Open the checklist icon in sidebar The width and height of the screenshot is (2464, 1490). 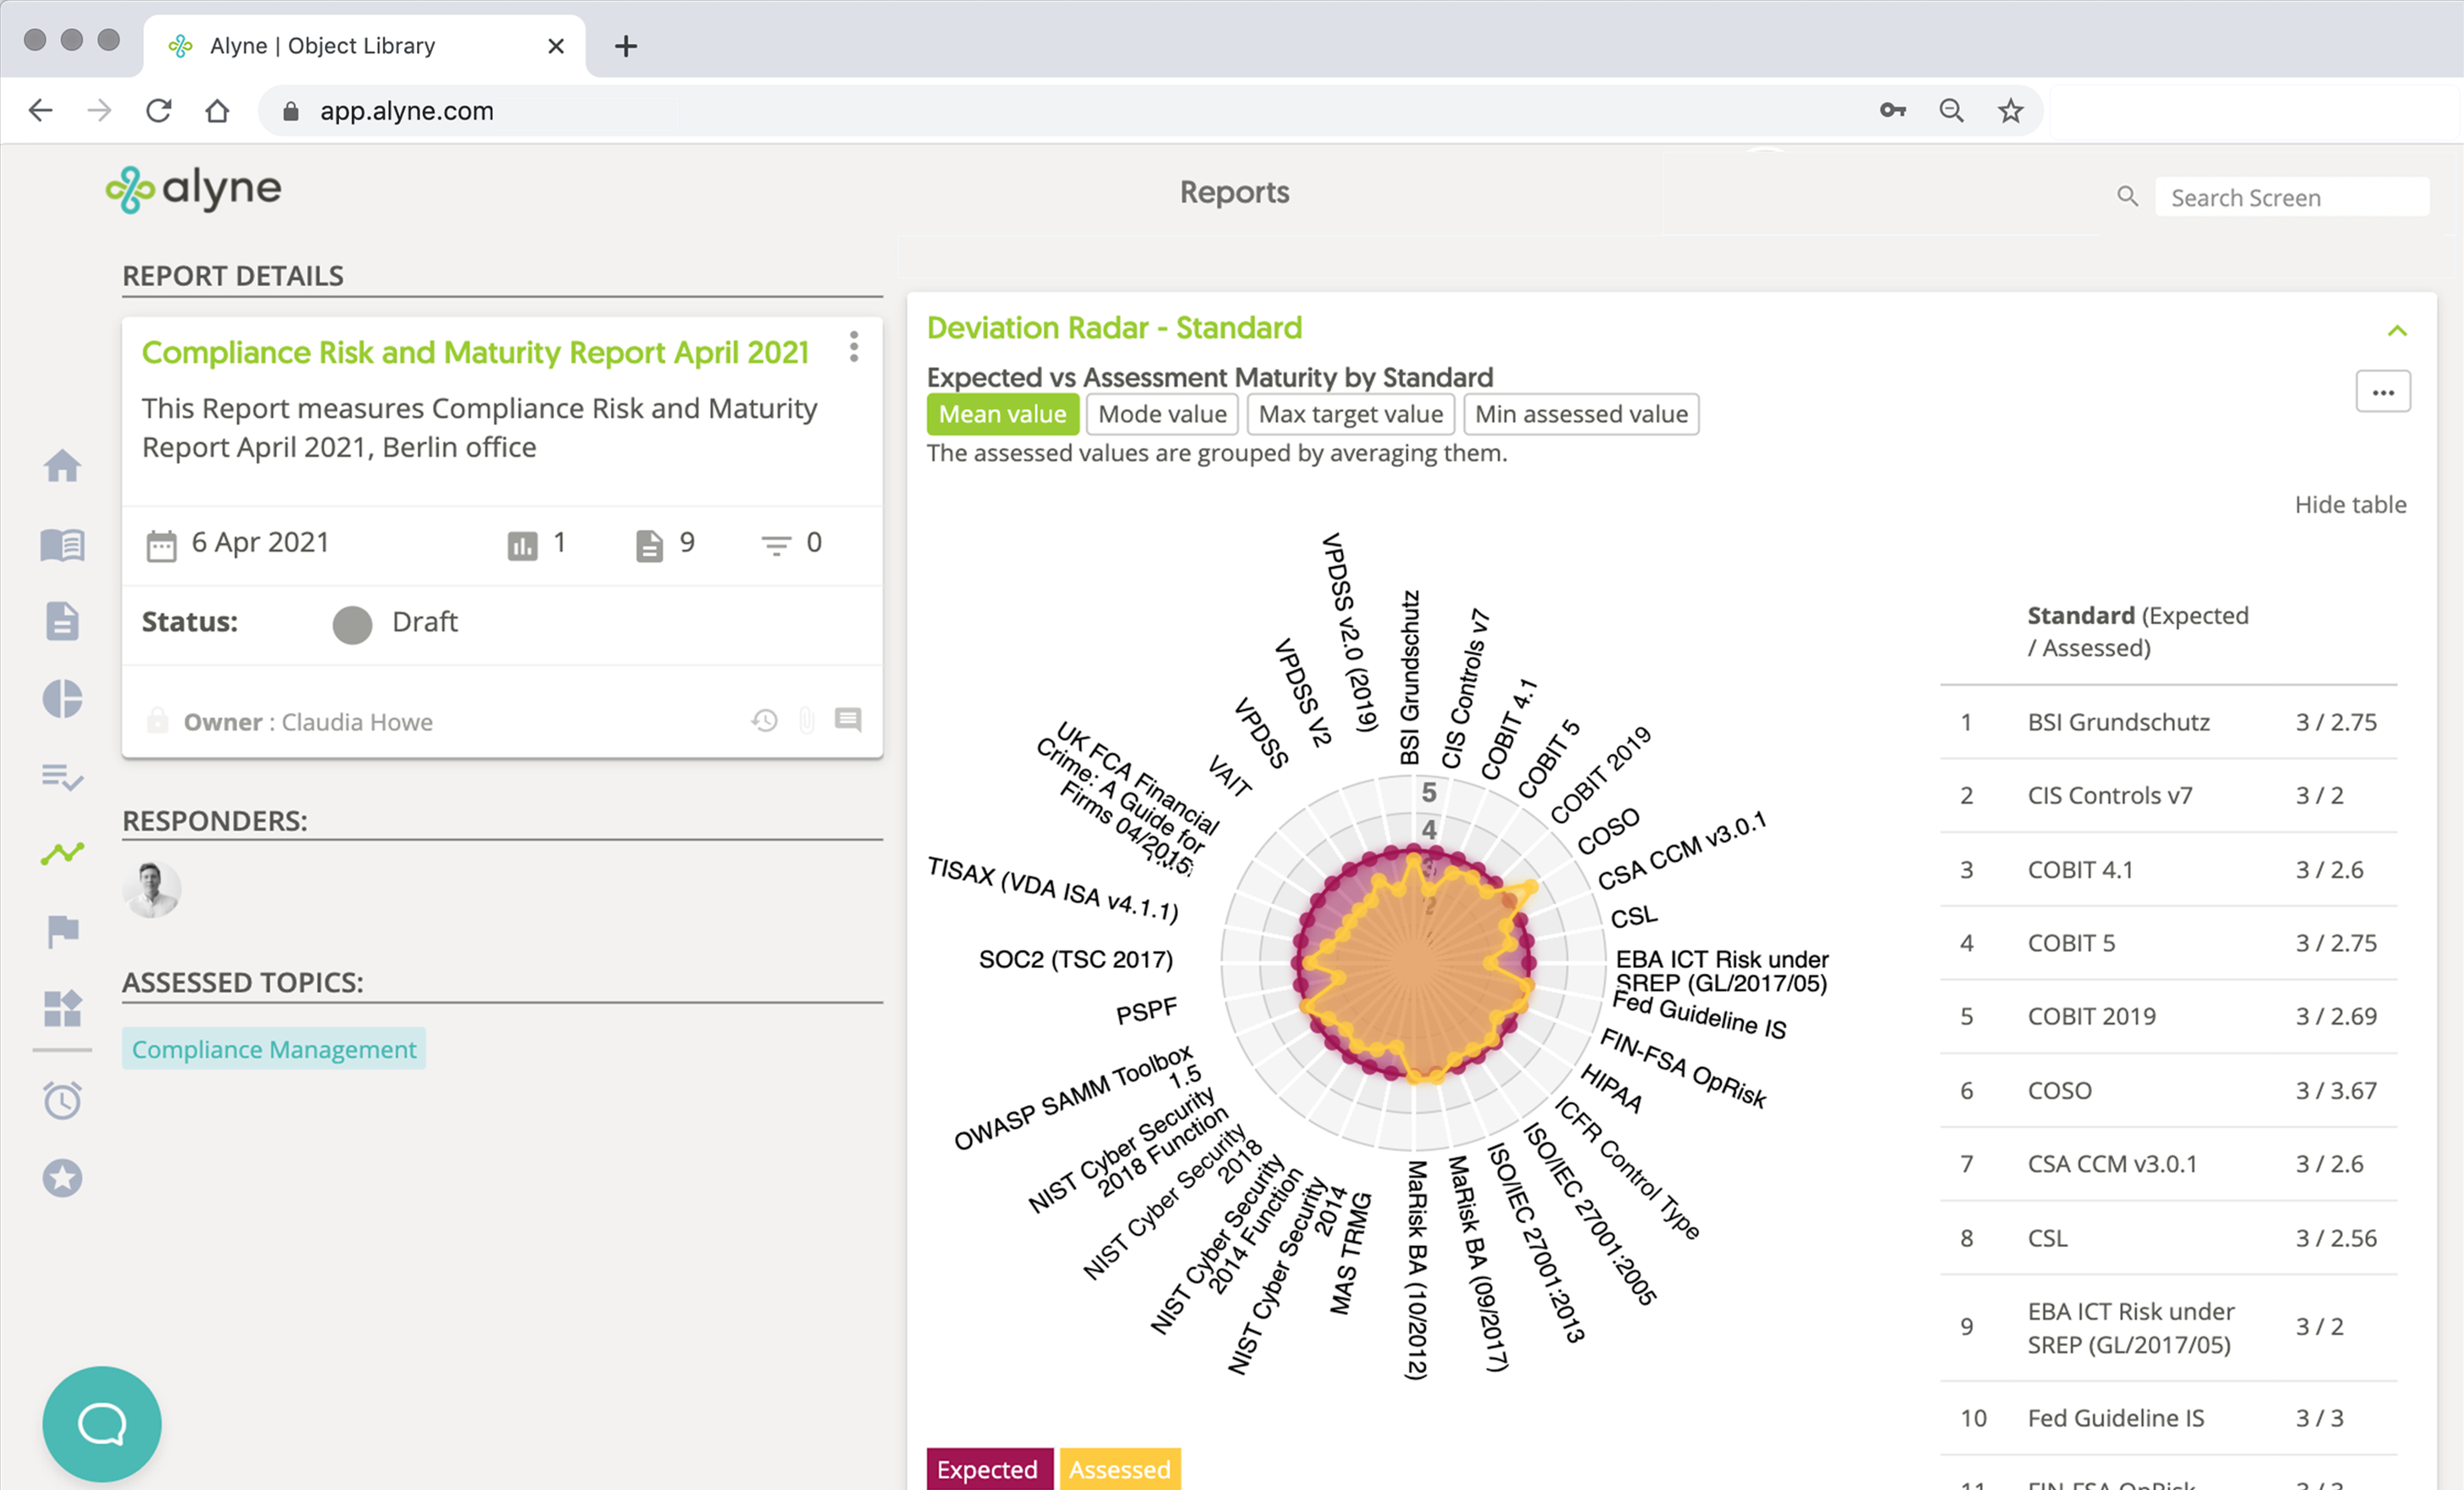point(62,776)
